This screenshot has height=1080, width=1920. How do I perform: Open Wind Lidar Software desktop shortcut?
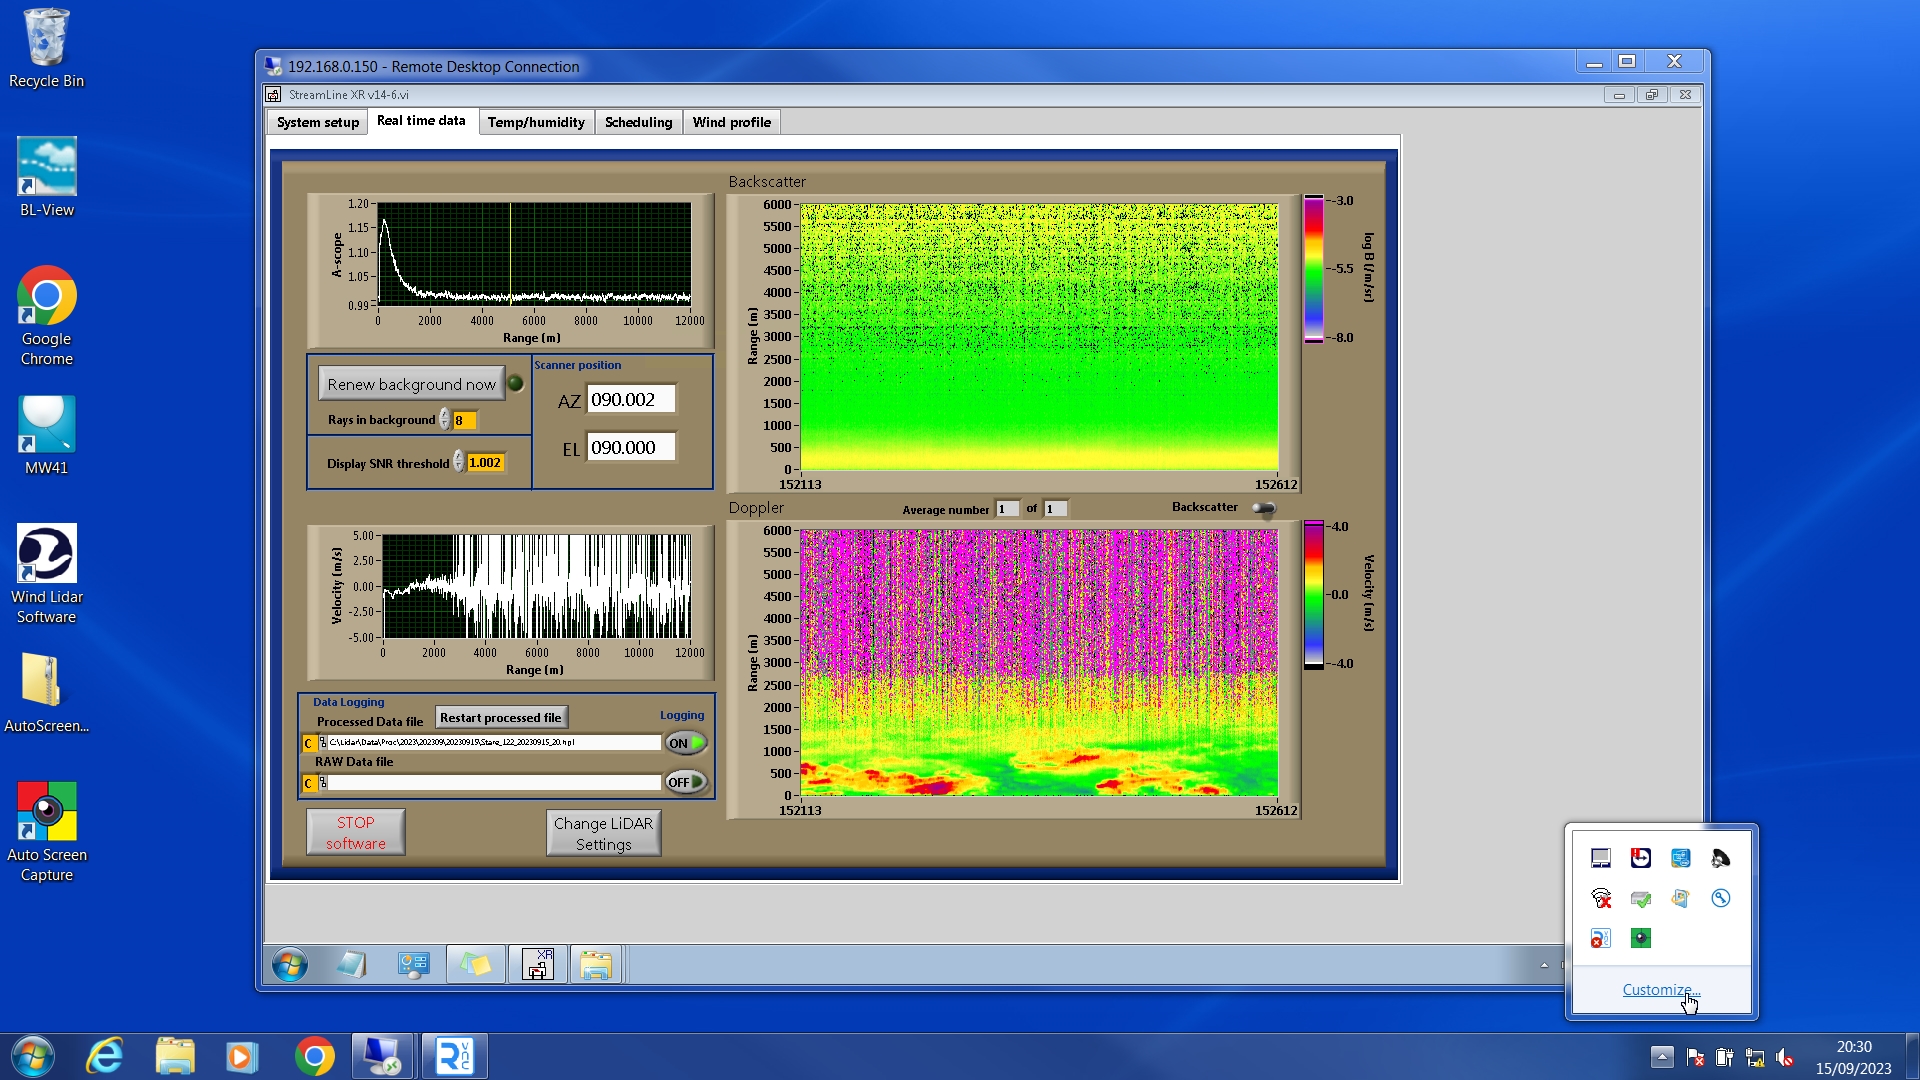(46, 554)
